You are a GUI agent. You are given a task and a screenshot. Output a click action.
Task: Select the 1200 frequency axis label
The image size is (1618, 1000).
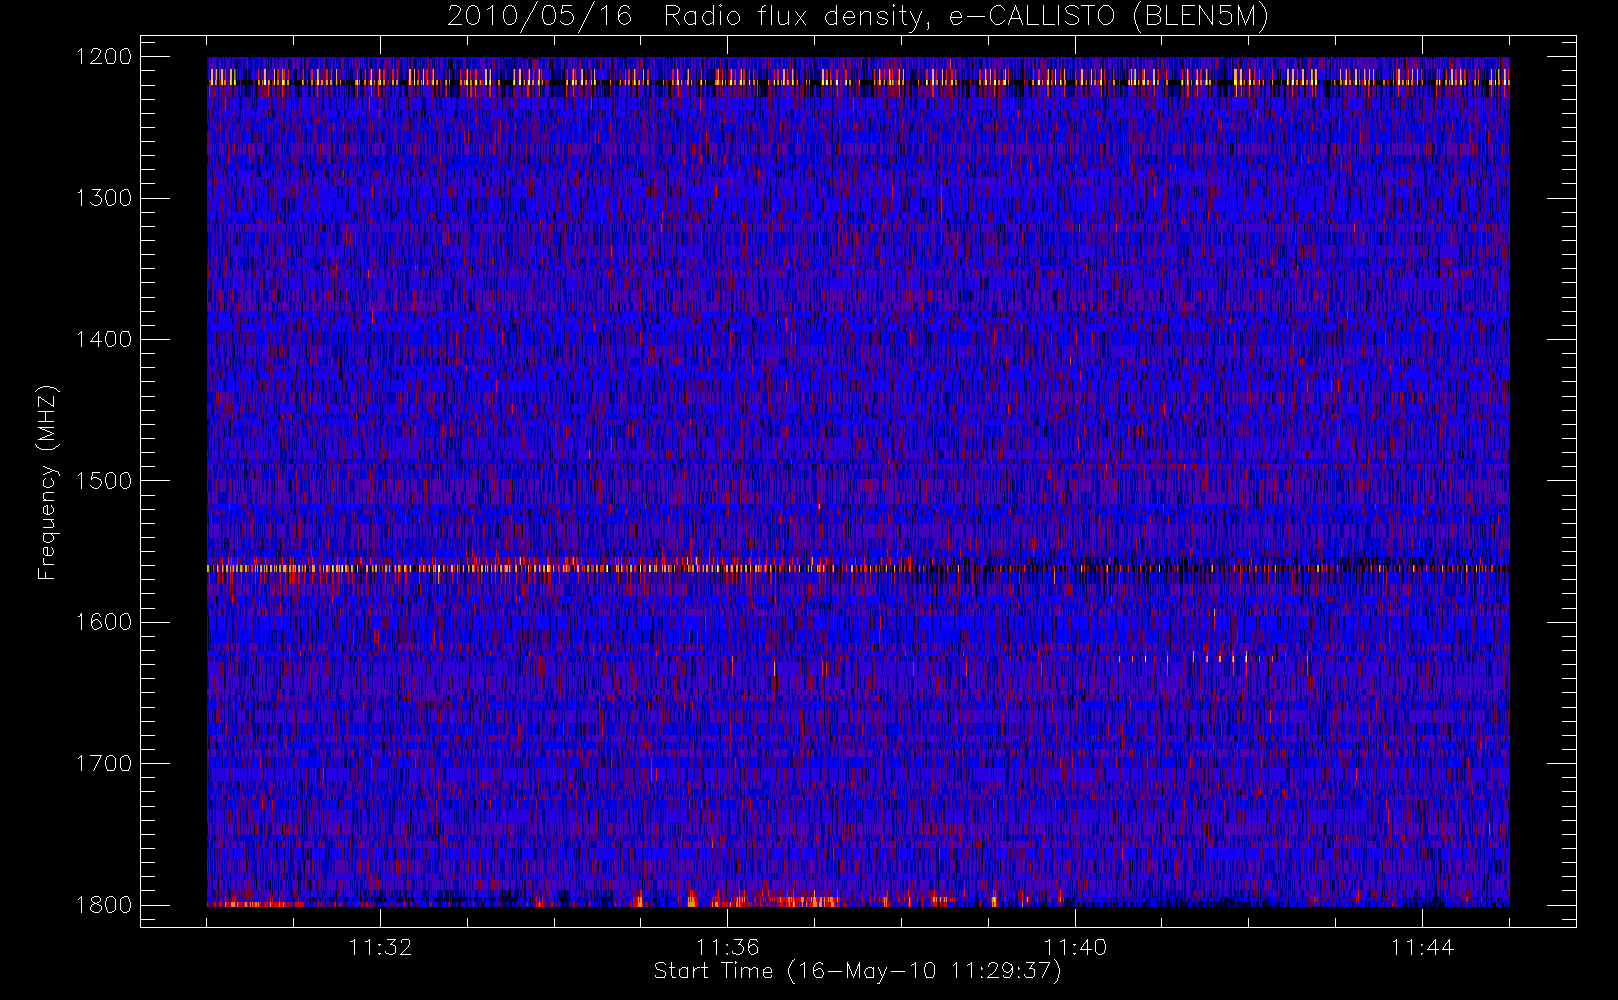pos(104,57)
